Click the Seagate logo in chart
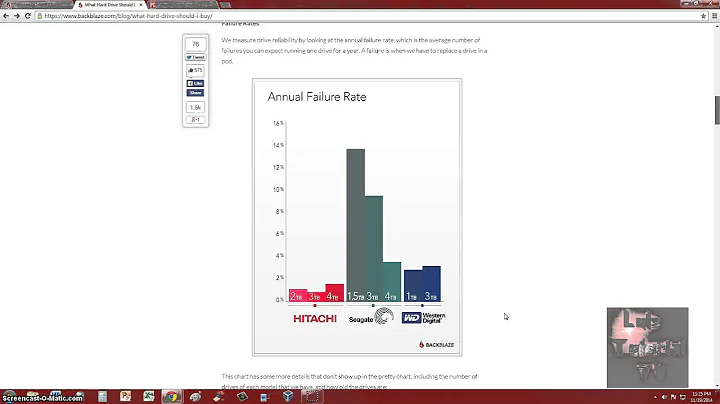This screenshot has height=404, width=720. point(371,317)
